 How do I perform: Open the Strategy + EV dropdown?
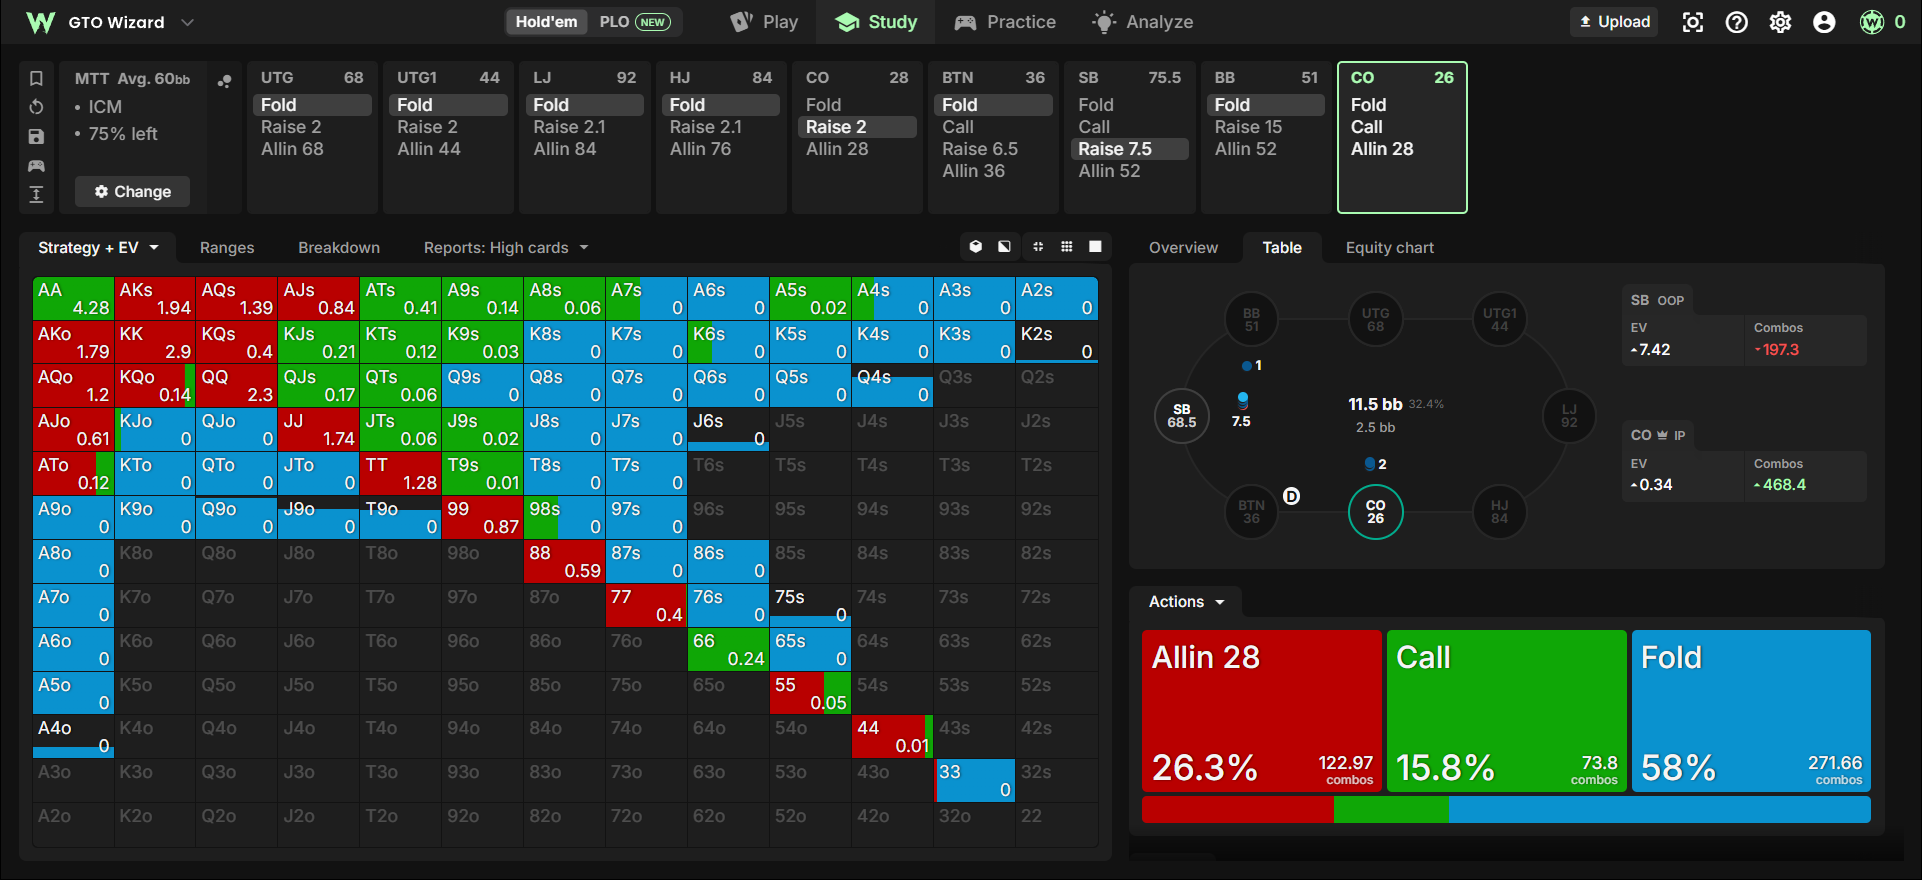coord(98,248)
